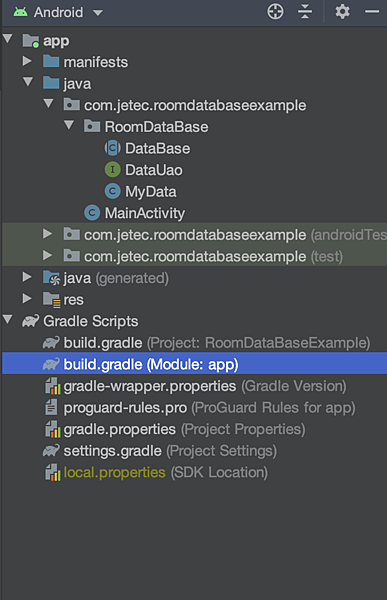This screenshot has height=600, width=387.
Task: Hide the project panel with minus icon
Action: coord(372,12)
